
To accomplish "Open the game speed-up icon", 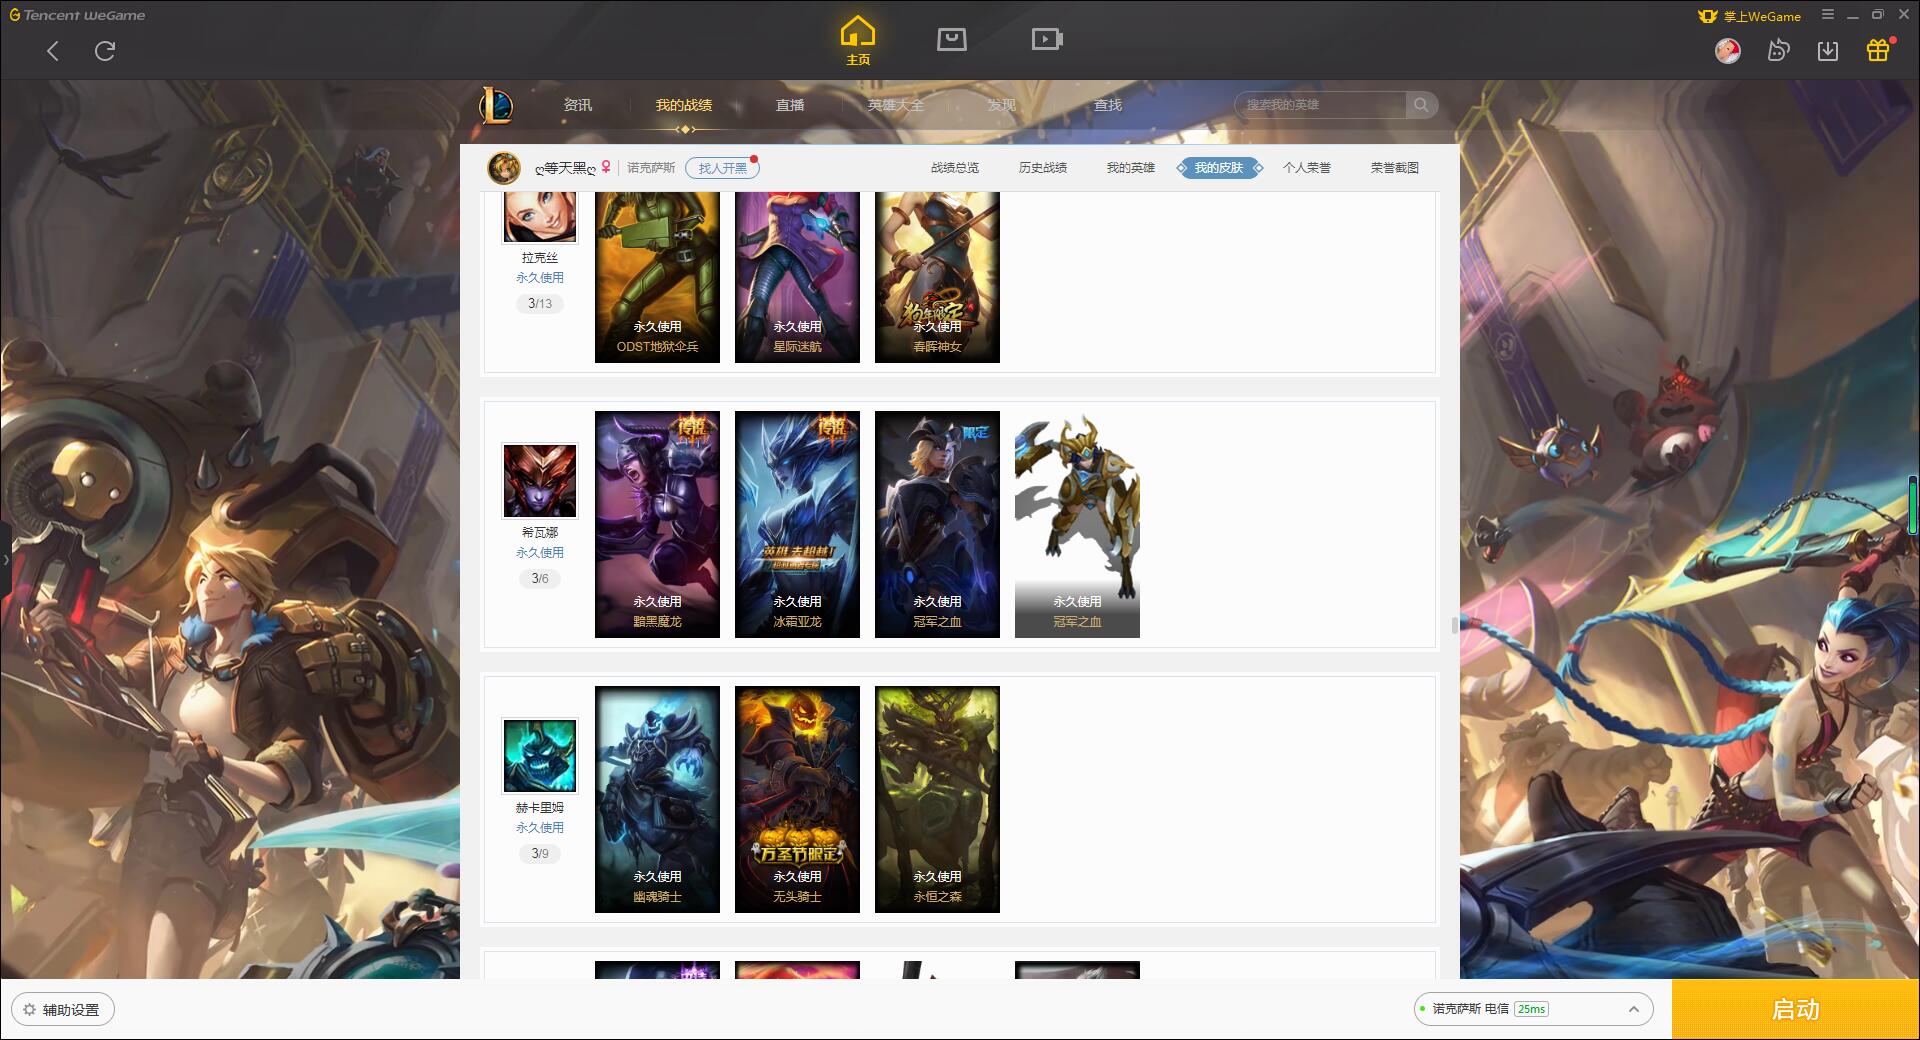I will pos(1778,50).
